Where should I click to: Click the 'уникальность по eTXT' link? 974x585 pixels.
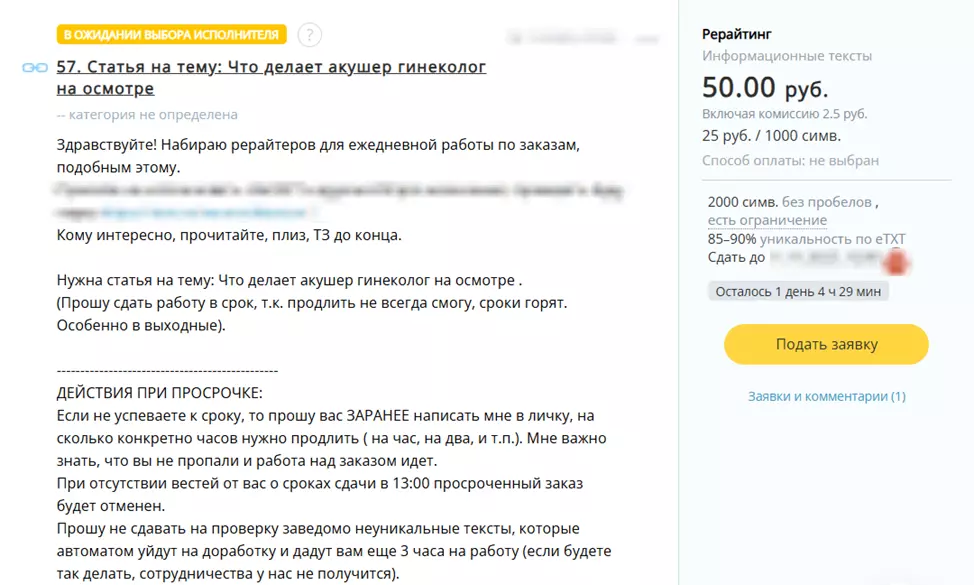pos(833,239)
